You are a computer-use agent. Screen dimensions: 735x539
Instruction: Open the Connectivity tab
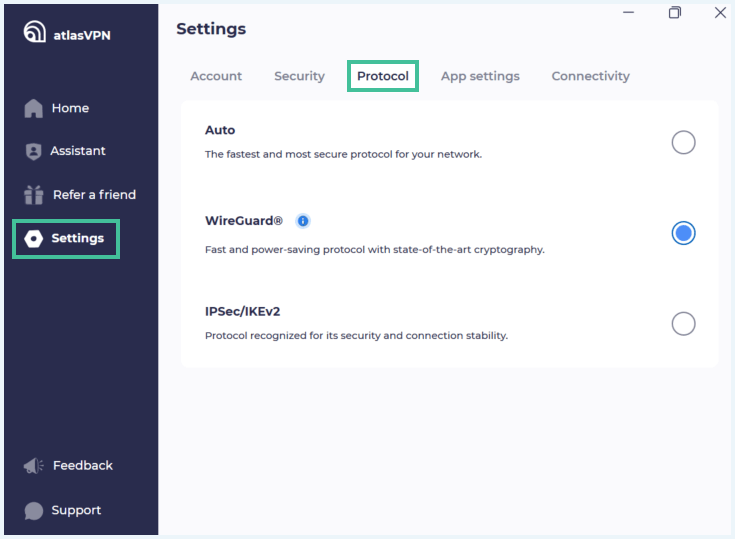click(x=591, y=76)
